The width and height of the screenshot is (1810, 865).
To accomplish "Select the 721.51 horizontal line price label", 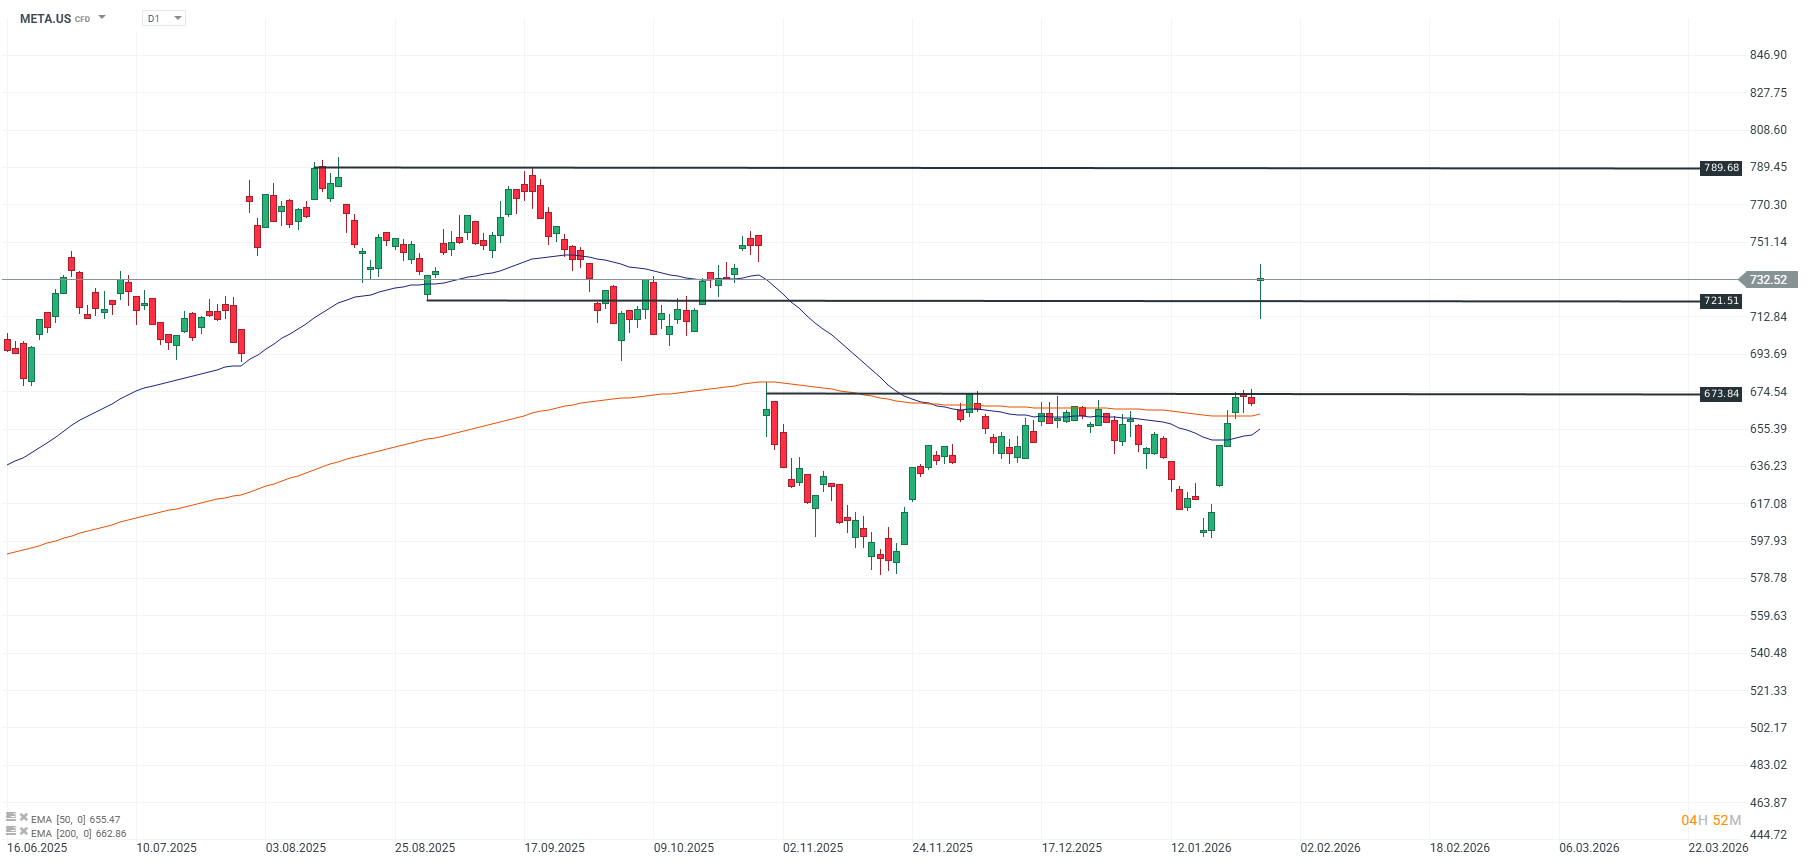I will [1721, 301].
